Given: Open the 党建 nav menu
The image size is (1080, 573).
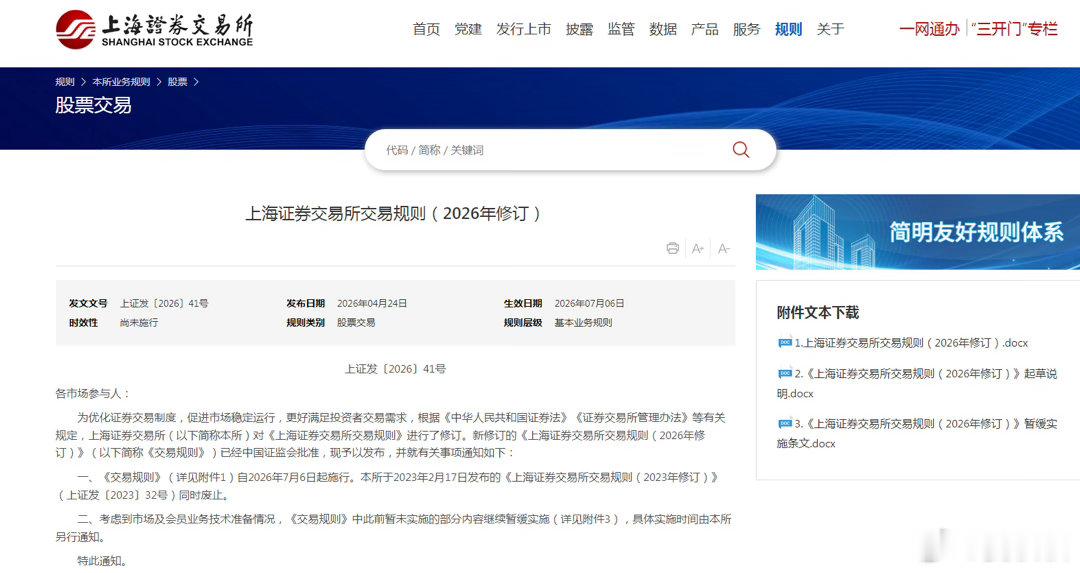Looking at the screenshot, I should click(468, 29).
